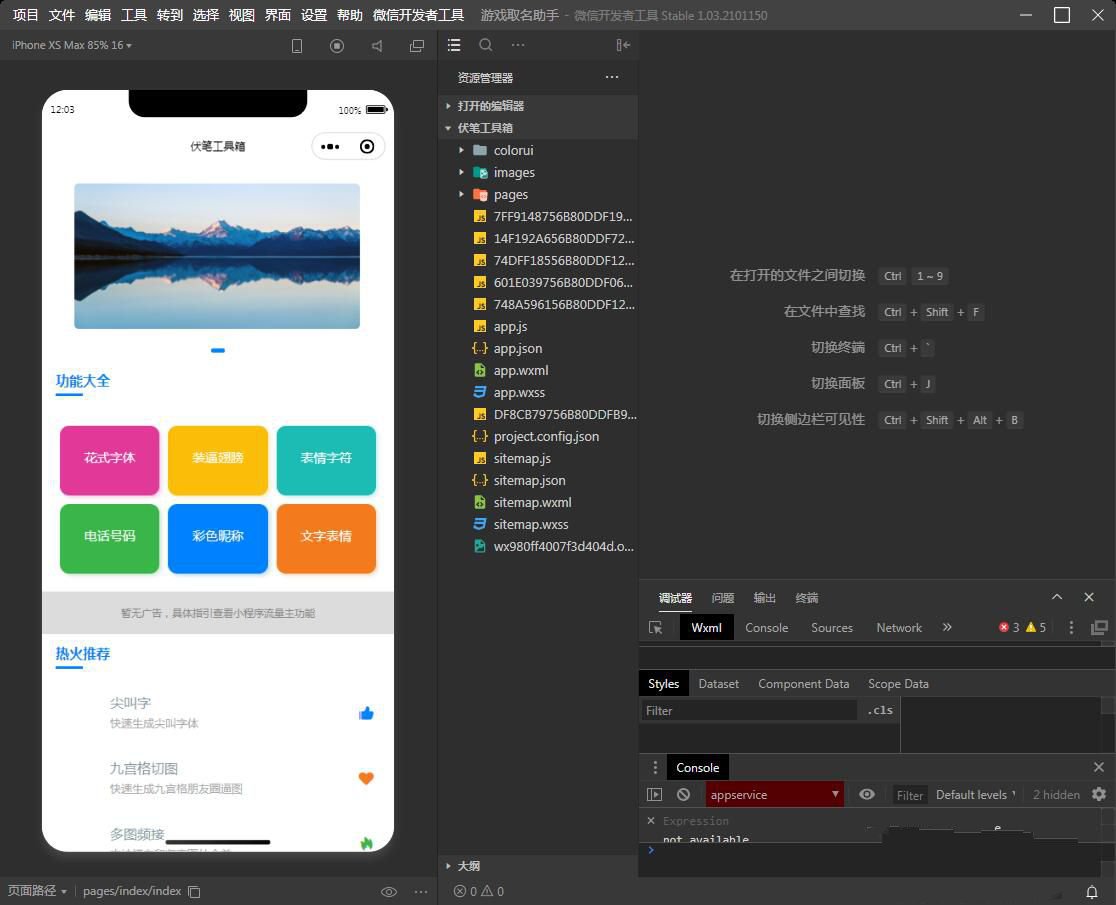The image size is (1116, 905).
Task: Open the detached simulator window icon
Action: 417,46
